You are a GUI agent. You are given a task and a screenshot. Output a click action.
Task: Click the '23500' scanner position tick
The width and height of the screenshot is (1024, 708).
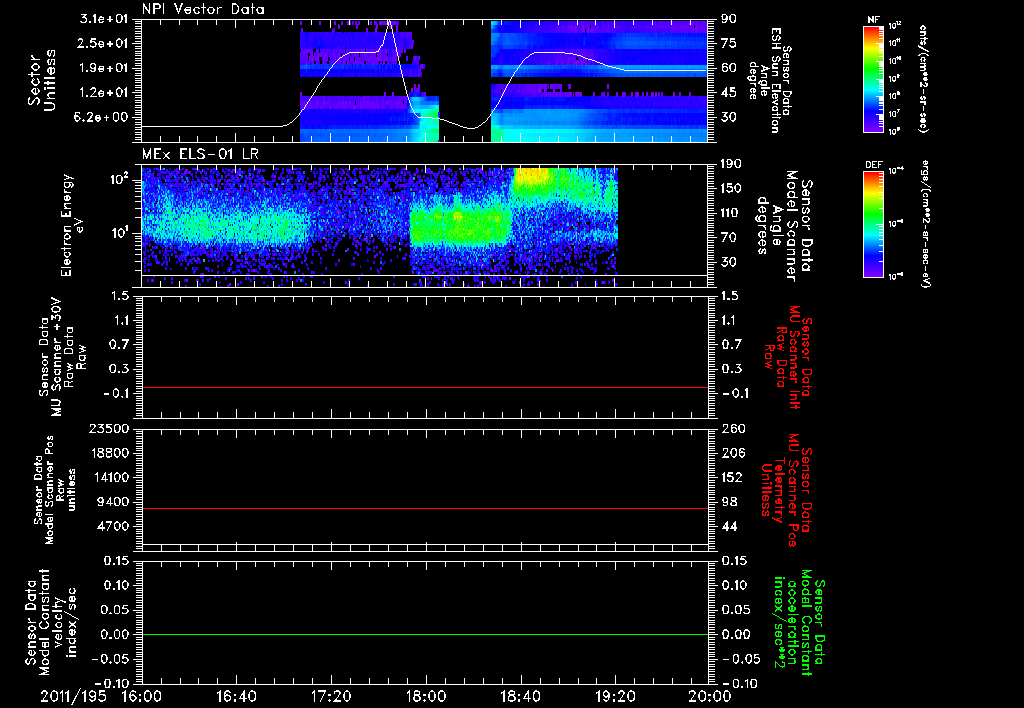click(x=108, y=429)
